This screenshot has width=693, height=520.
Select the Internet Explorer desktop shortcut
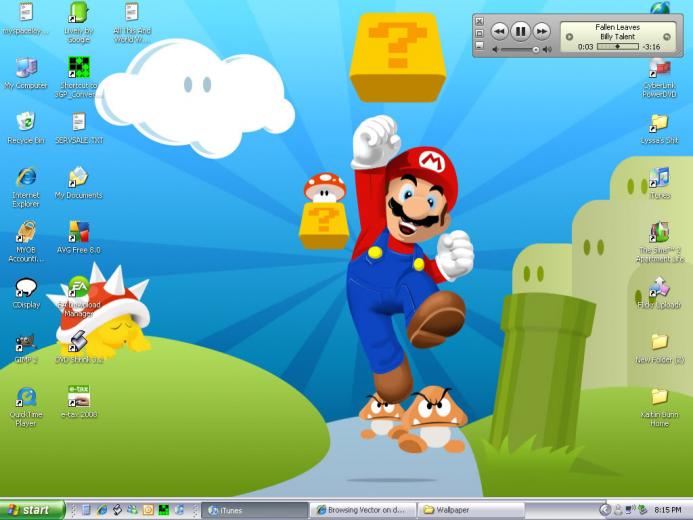[x=26, y=178]
